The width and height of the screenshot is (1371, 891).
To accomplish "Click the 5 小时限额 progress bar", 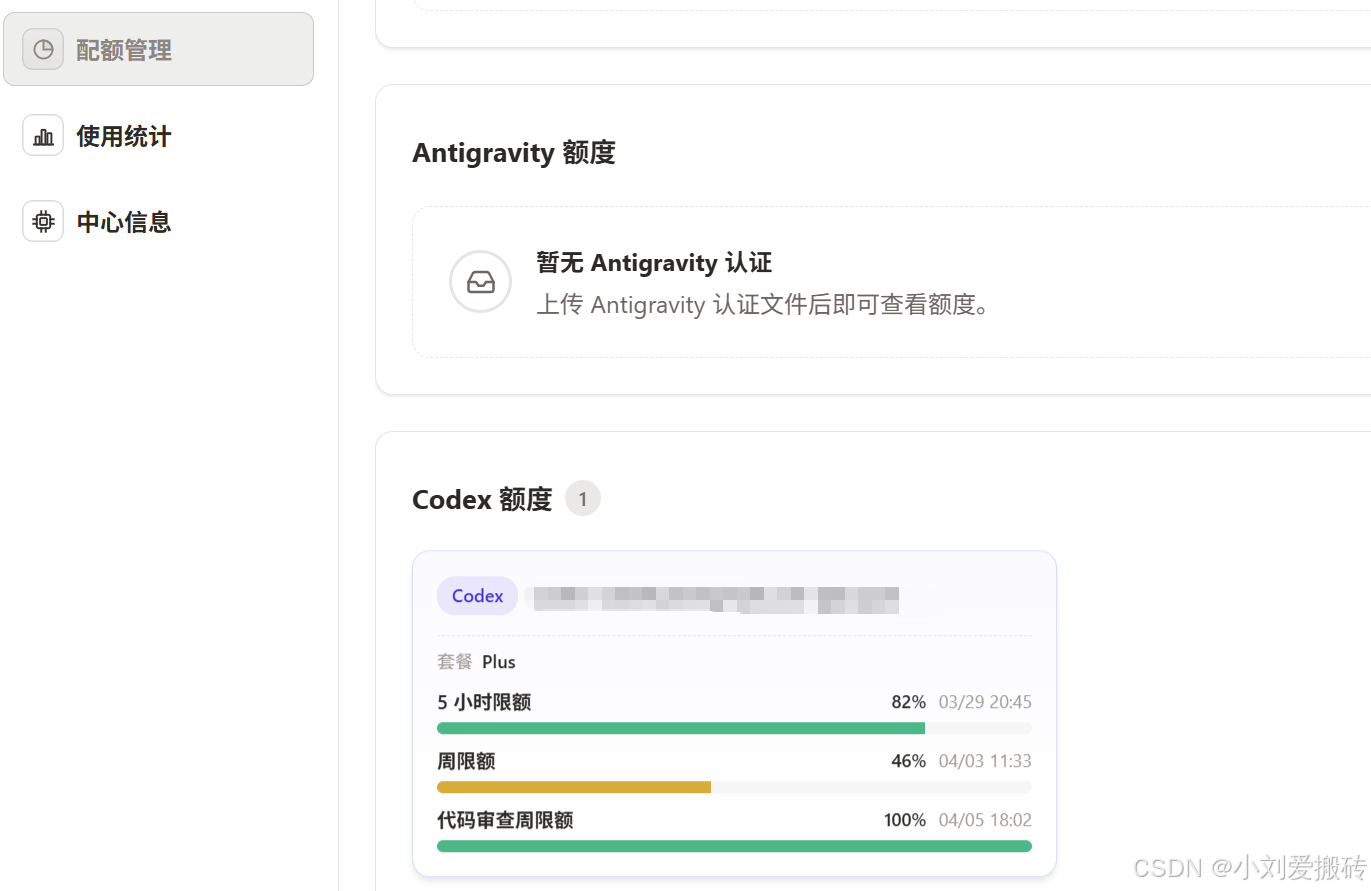I will [733, 728].
